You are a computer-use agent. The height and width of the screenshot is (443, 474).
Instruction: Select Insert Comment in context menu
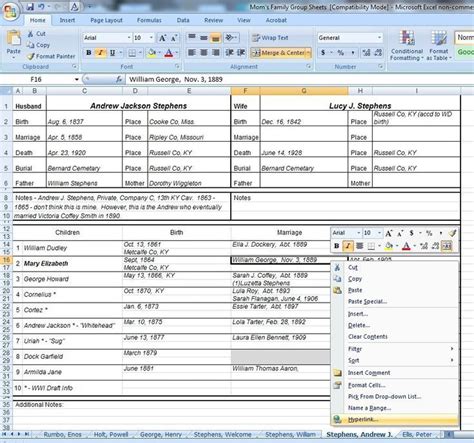click(x=395, y=373)
